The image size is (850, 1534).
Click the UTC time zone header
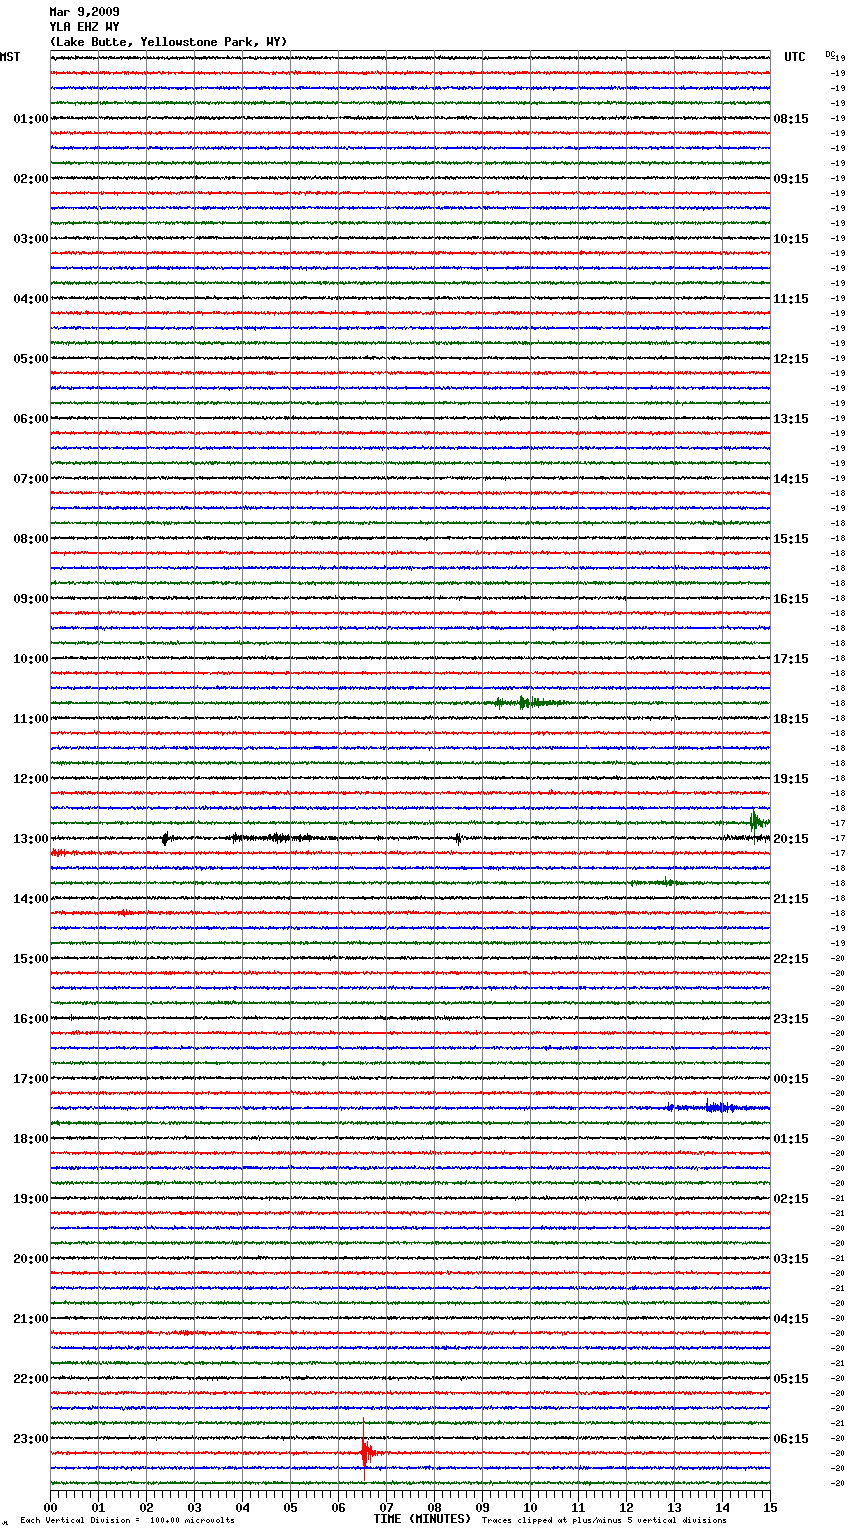pyautogui.click(x=795, y=57)
